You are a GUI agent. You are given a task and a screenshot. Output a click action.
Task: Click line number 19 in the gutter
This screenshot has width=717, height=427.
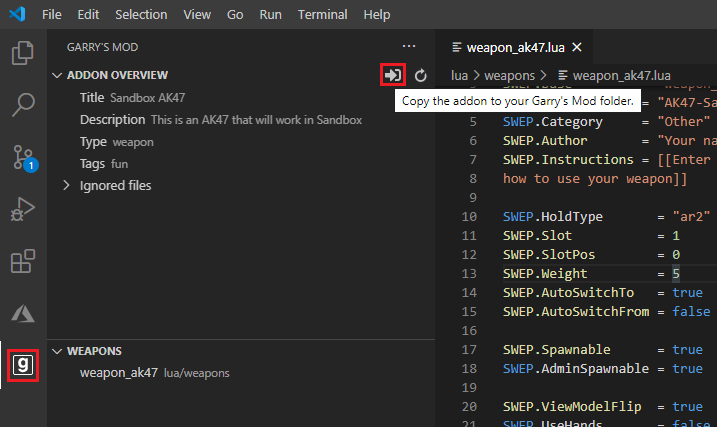pos(469,388)
